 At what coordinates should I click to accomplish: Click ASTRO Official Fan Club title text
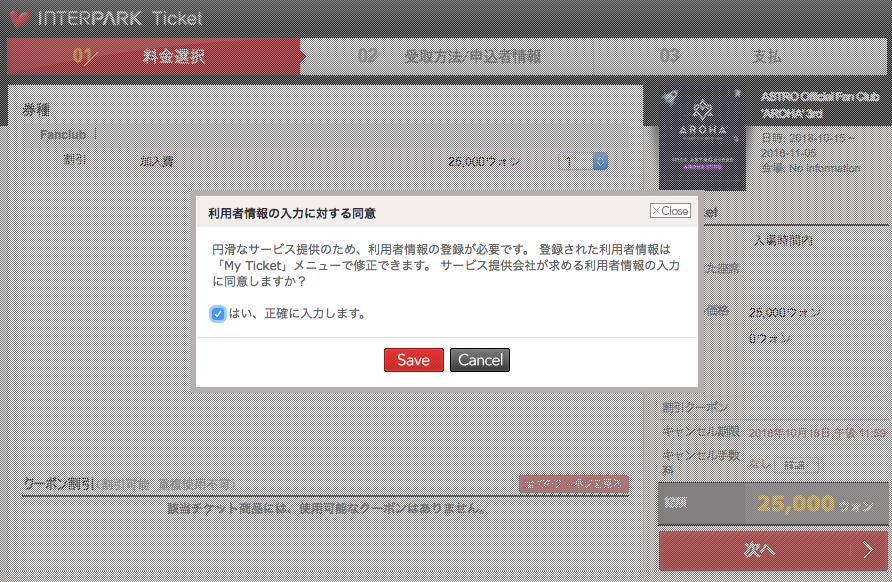[x=820, y=105]
